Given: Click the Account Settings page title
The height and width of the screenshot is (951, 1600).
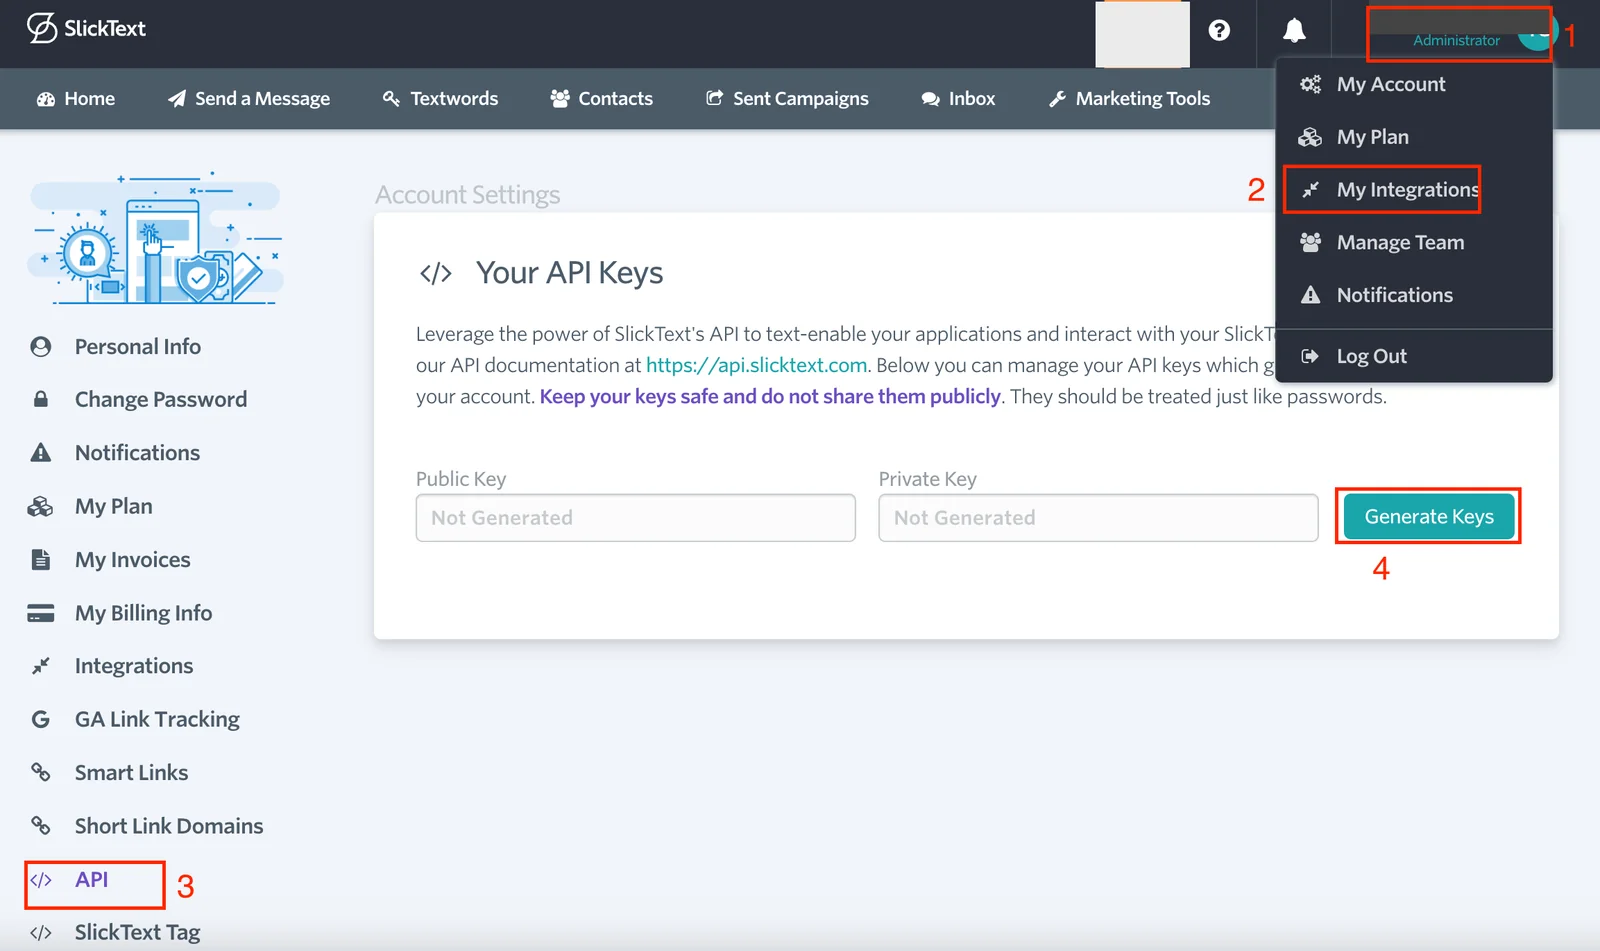Looking at the screenshot, I should (x=468, y=195).
